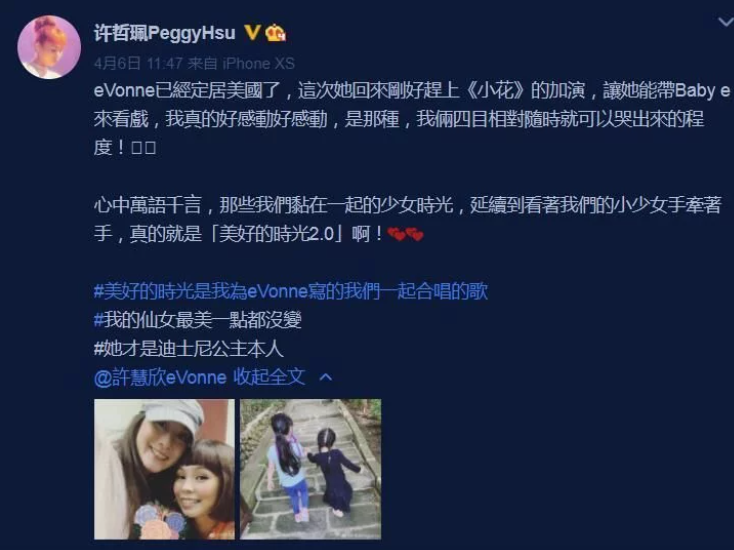Click the iPhone XS source link
The image size is (734, 550).
click(258, 63)
